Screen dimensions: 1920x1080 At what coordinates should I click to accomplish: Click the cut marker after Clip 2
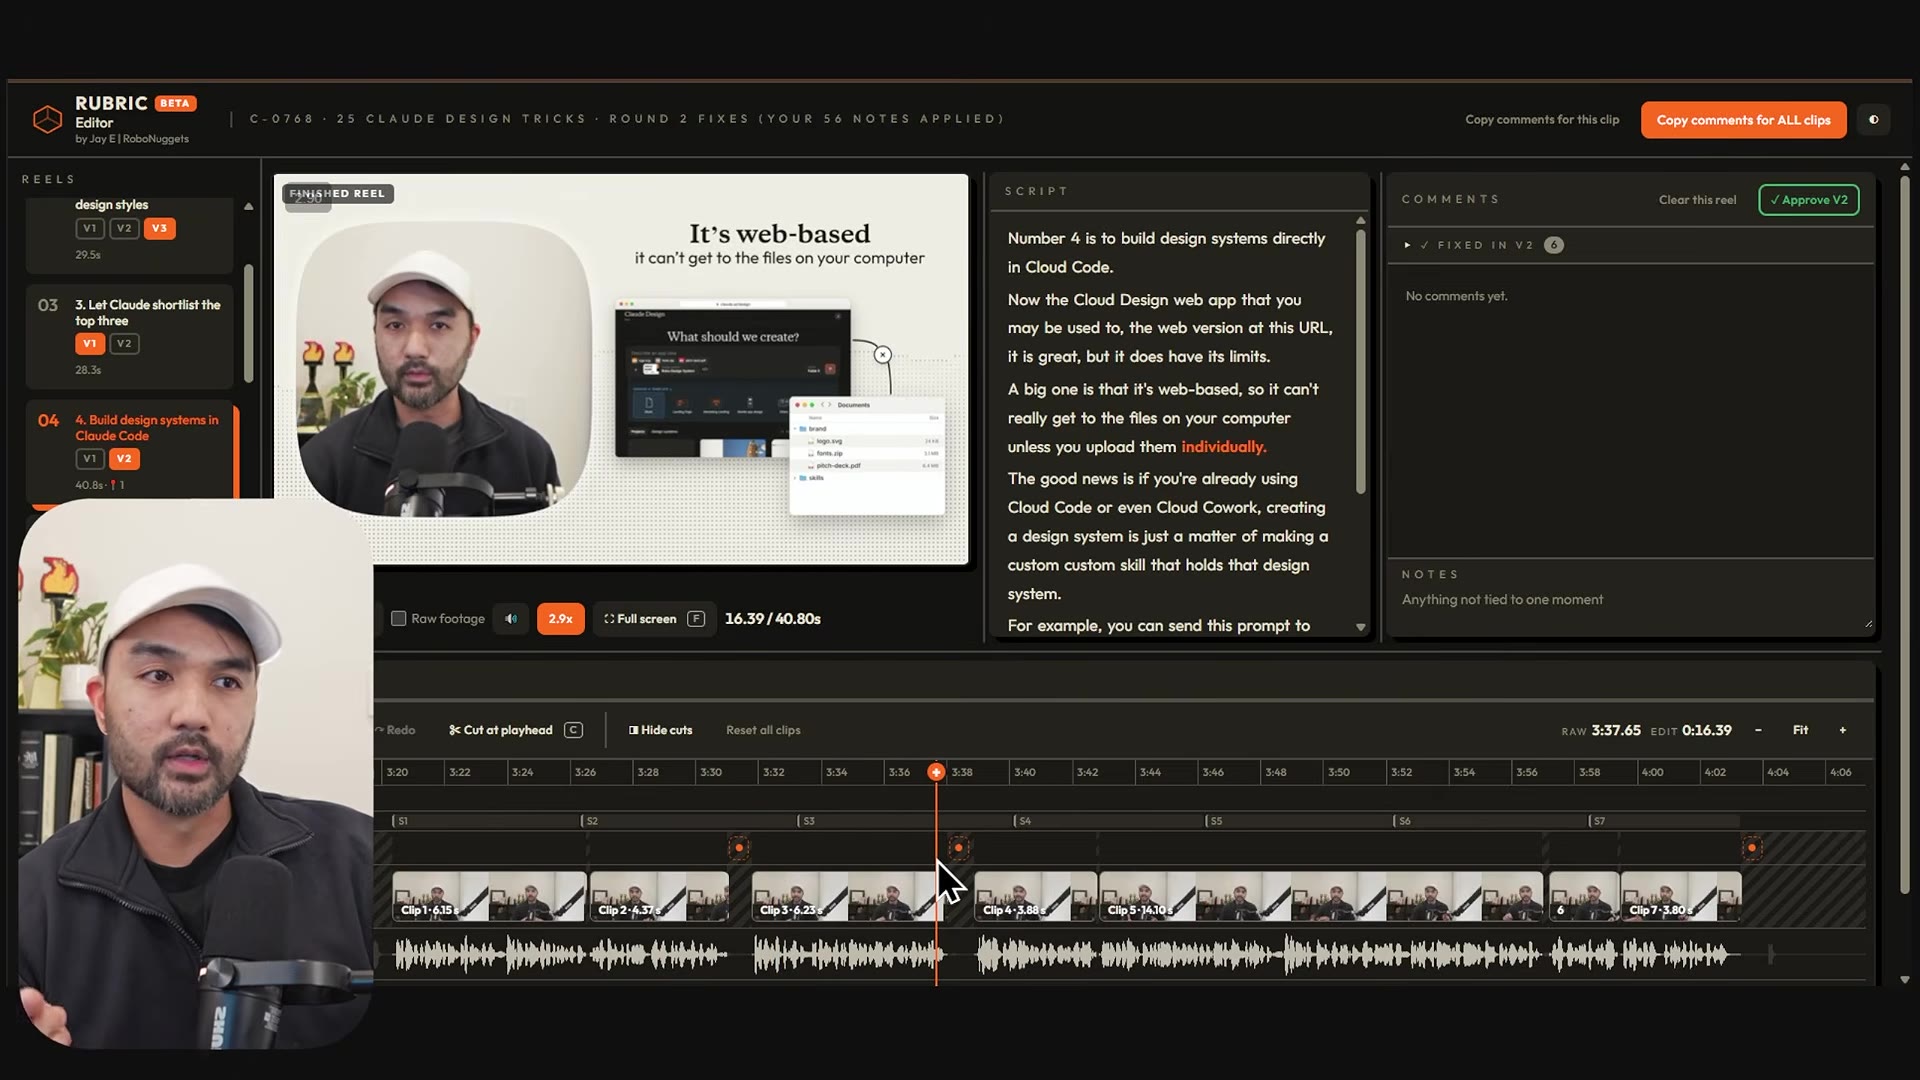[739, 848]
